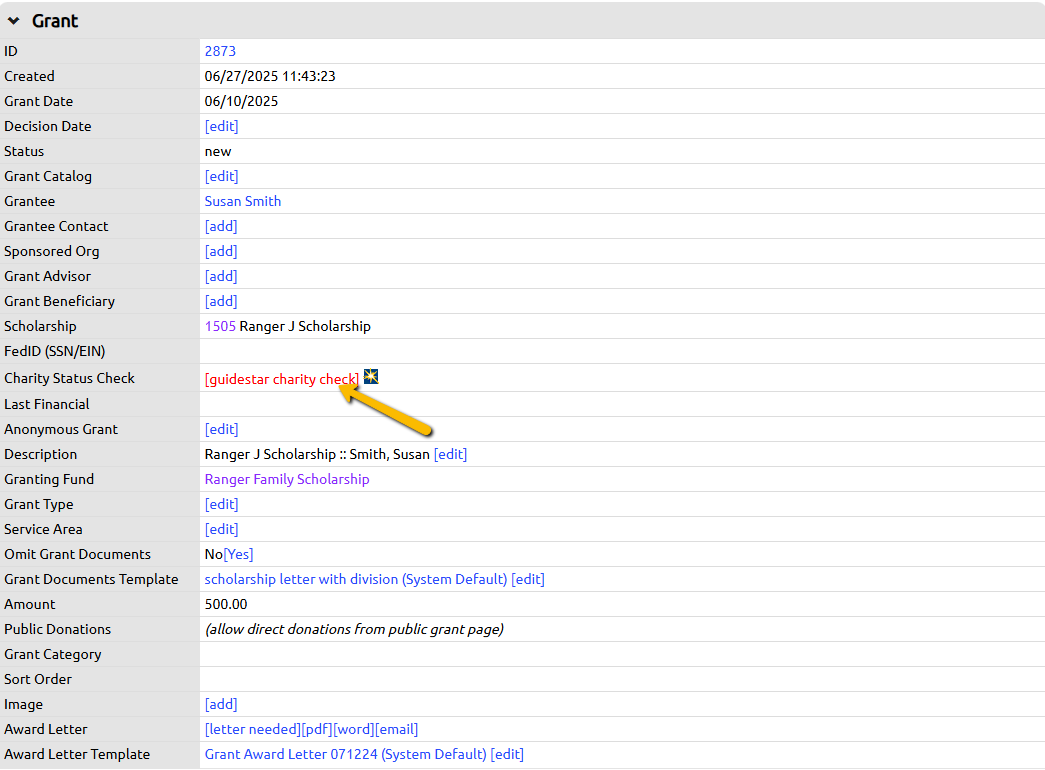Edit the Grant Type
The width and height of the screenshot is (1045, 770).
221,504
